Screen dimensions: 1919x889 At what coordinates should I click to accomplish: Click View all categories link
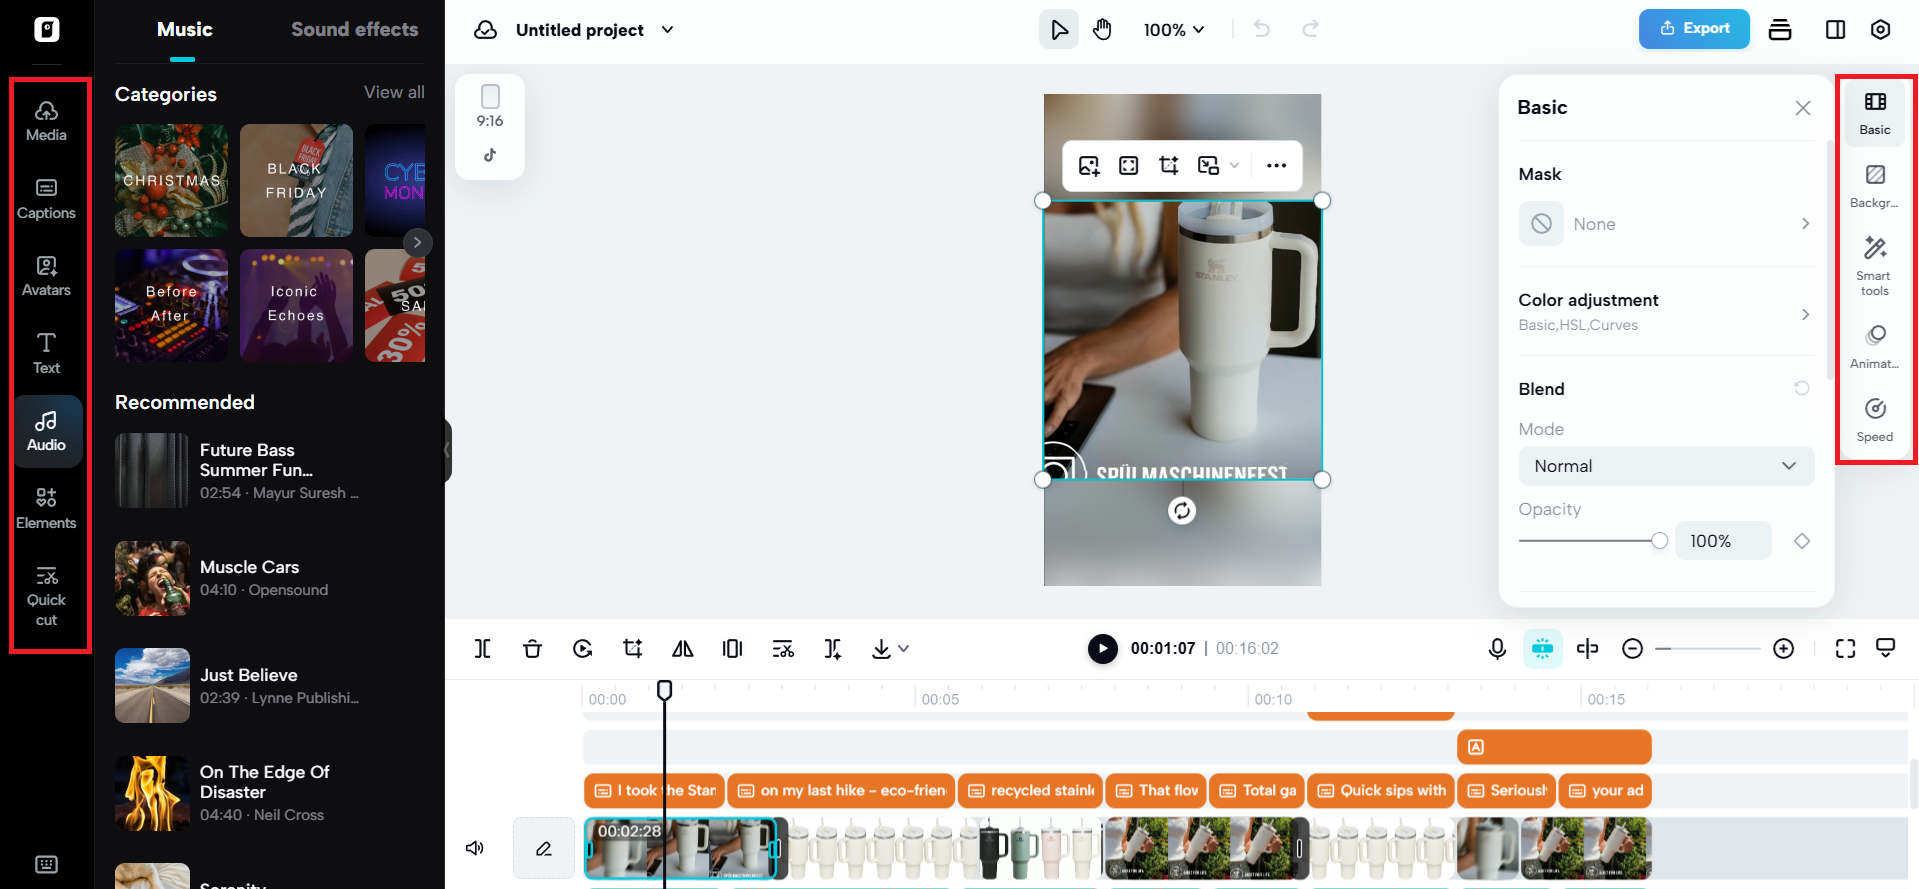[394, 92]
